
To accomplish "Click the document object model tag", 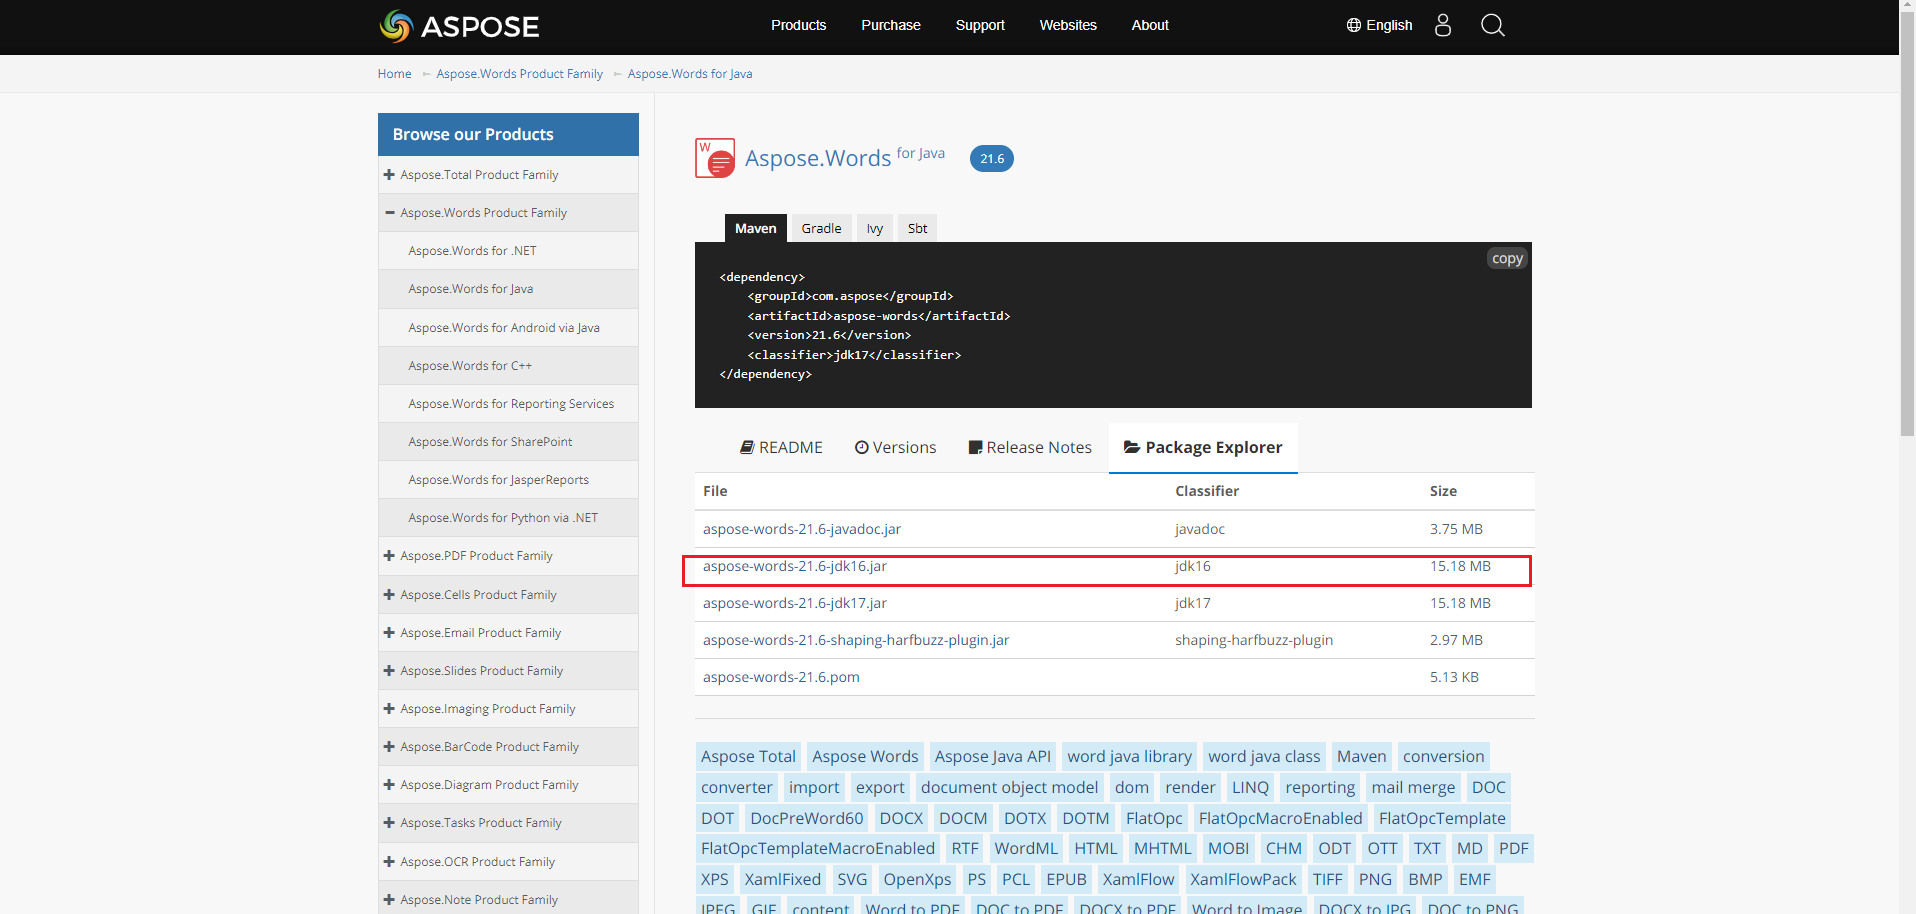I will coord(1009,787).
